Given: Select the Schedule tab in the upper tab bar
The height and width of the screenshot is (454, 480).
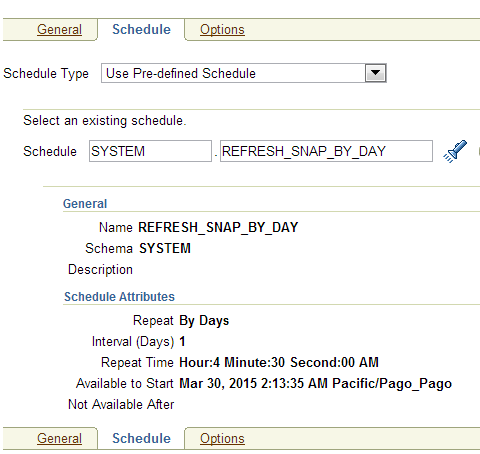Looking at the screenshot, I should coord(141,30).
